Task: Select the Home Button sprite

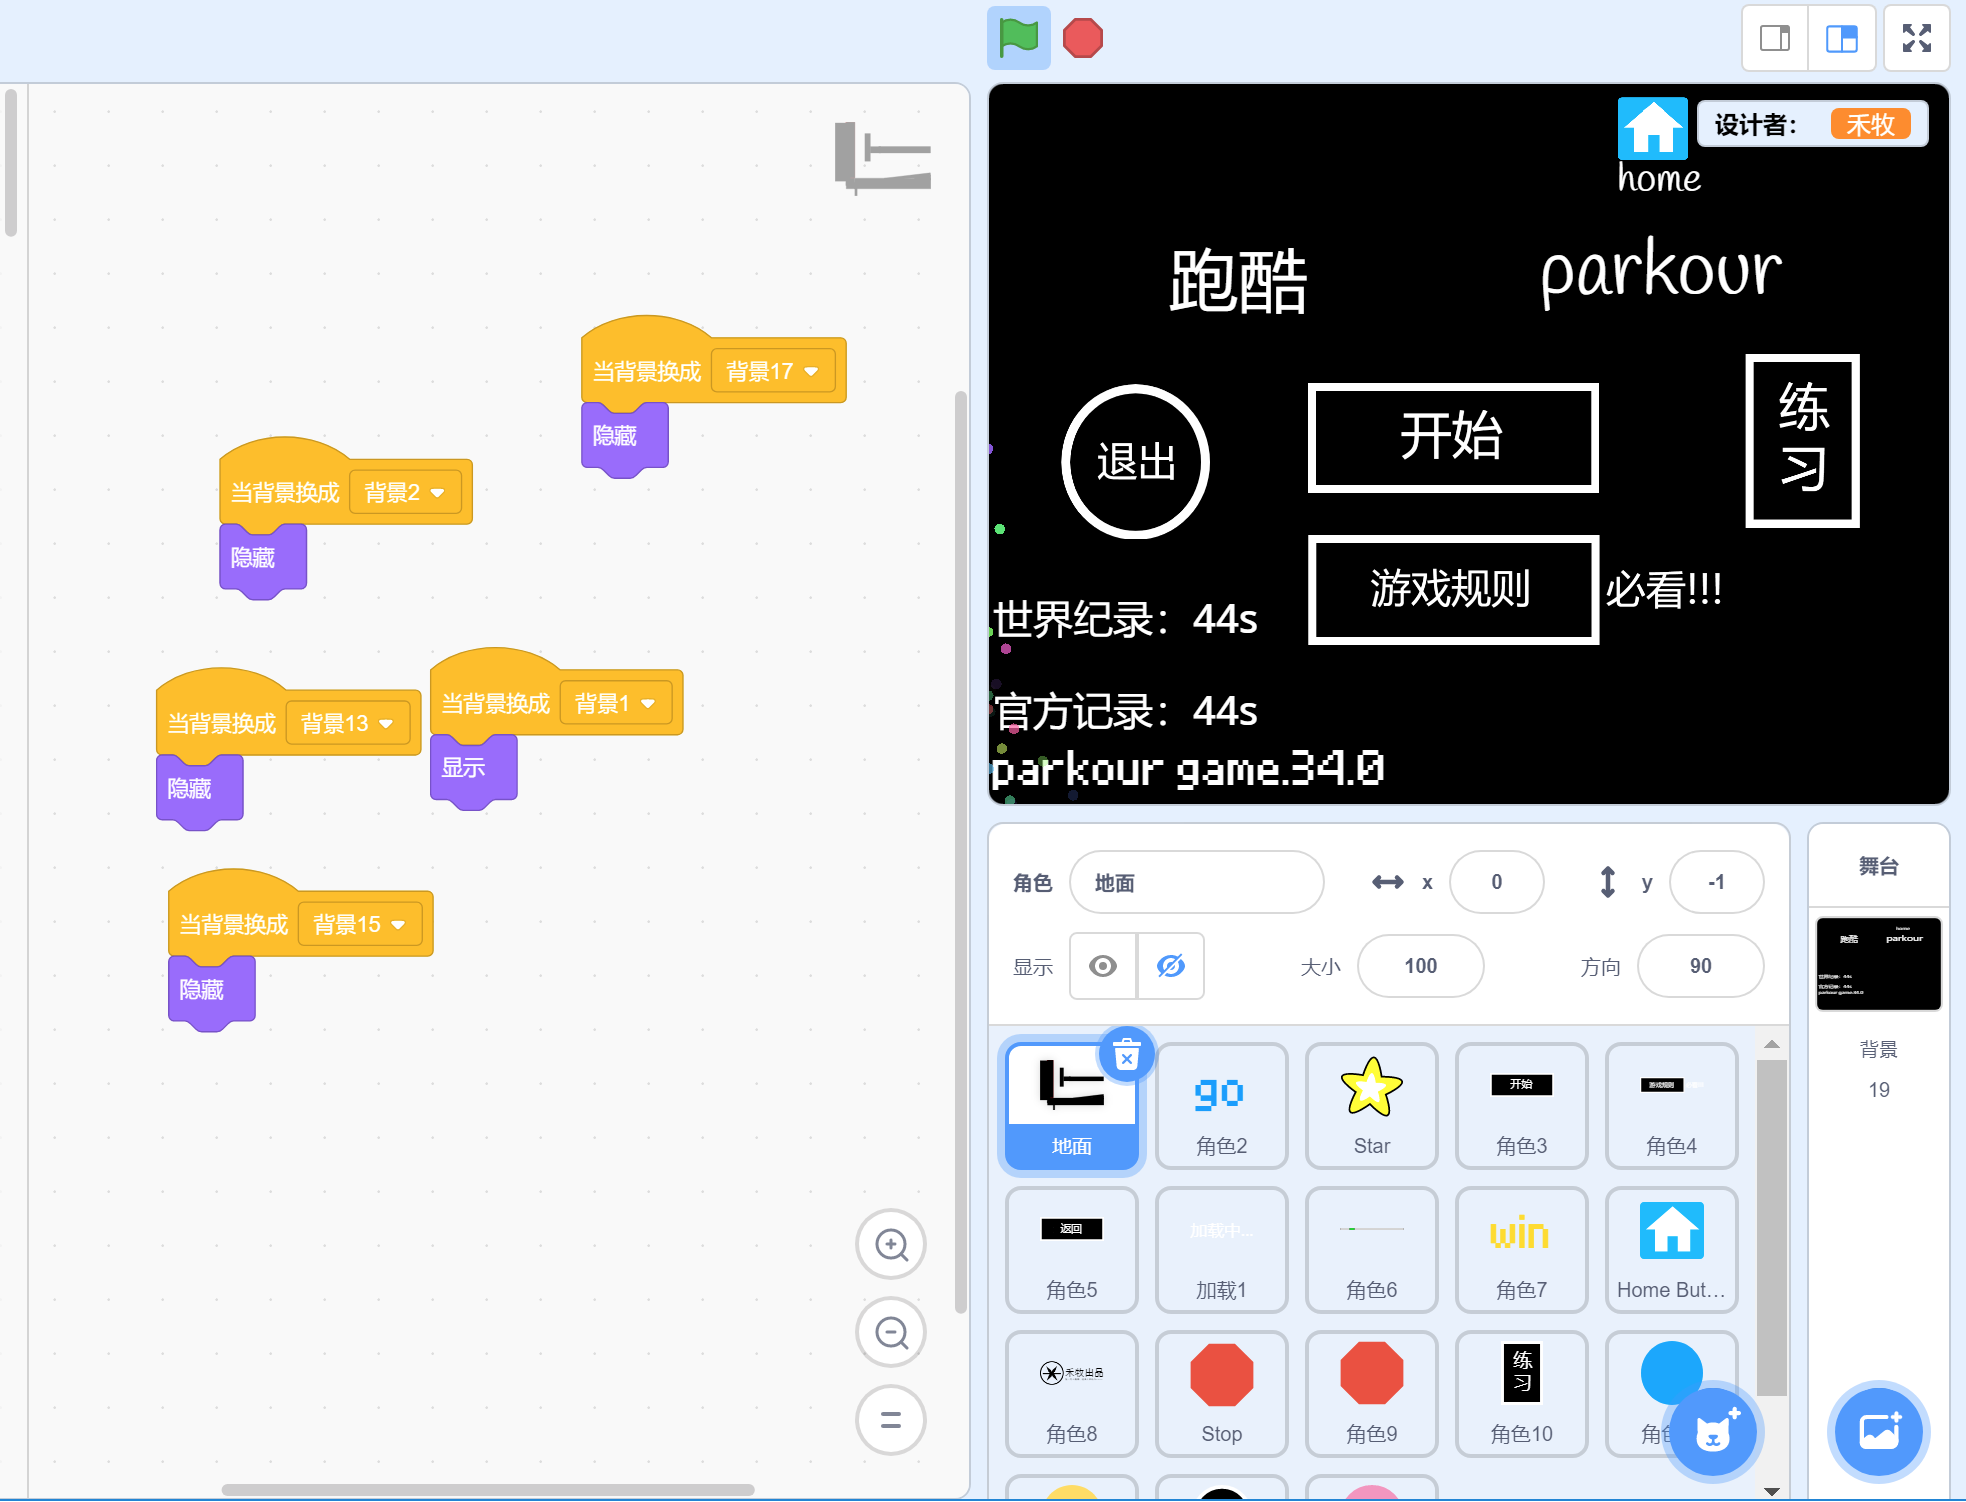Action: [1671, 1250]
